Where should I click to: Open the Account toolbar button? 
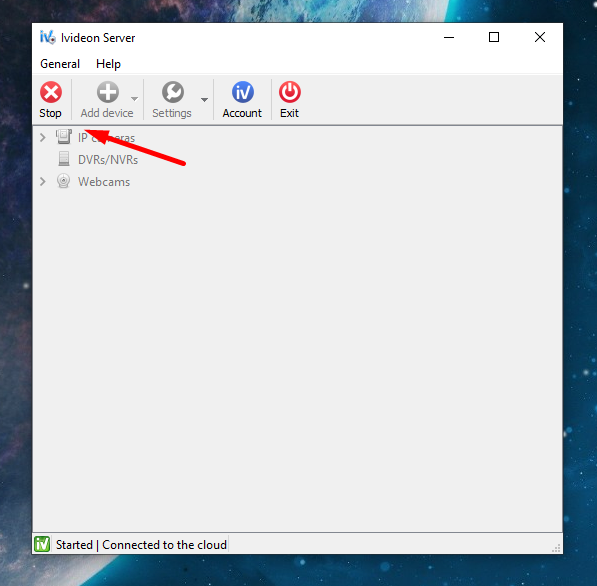pyautogui.click(x=242, y=100)
